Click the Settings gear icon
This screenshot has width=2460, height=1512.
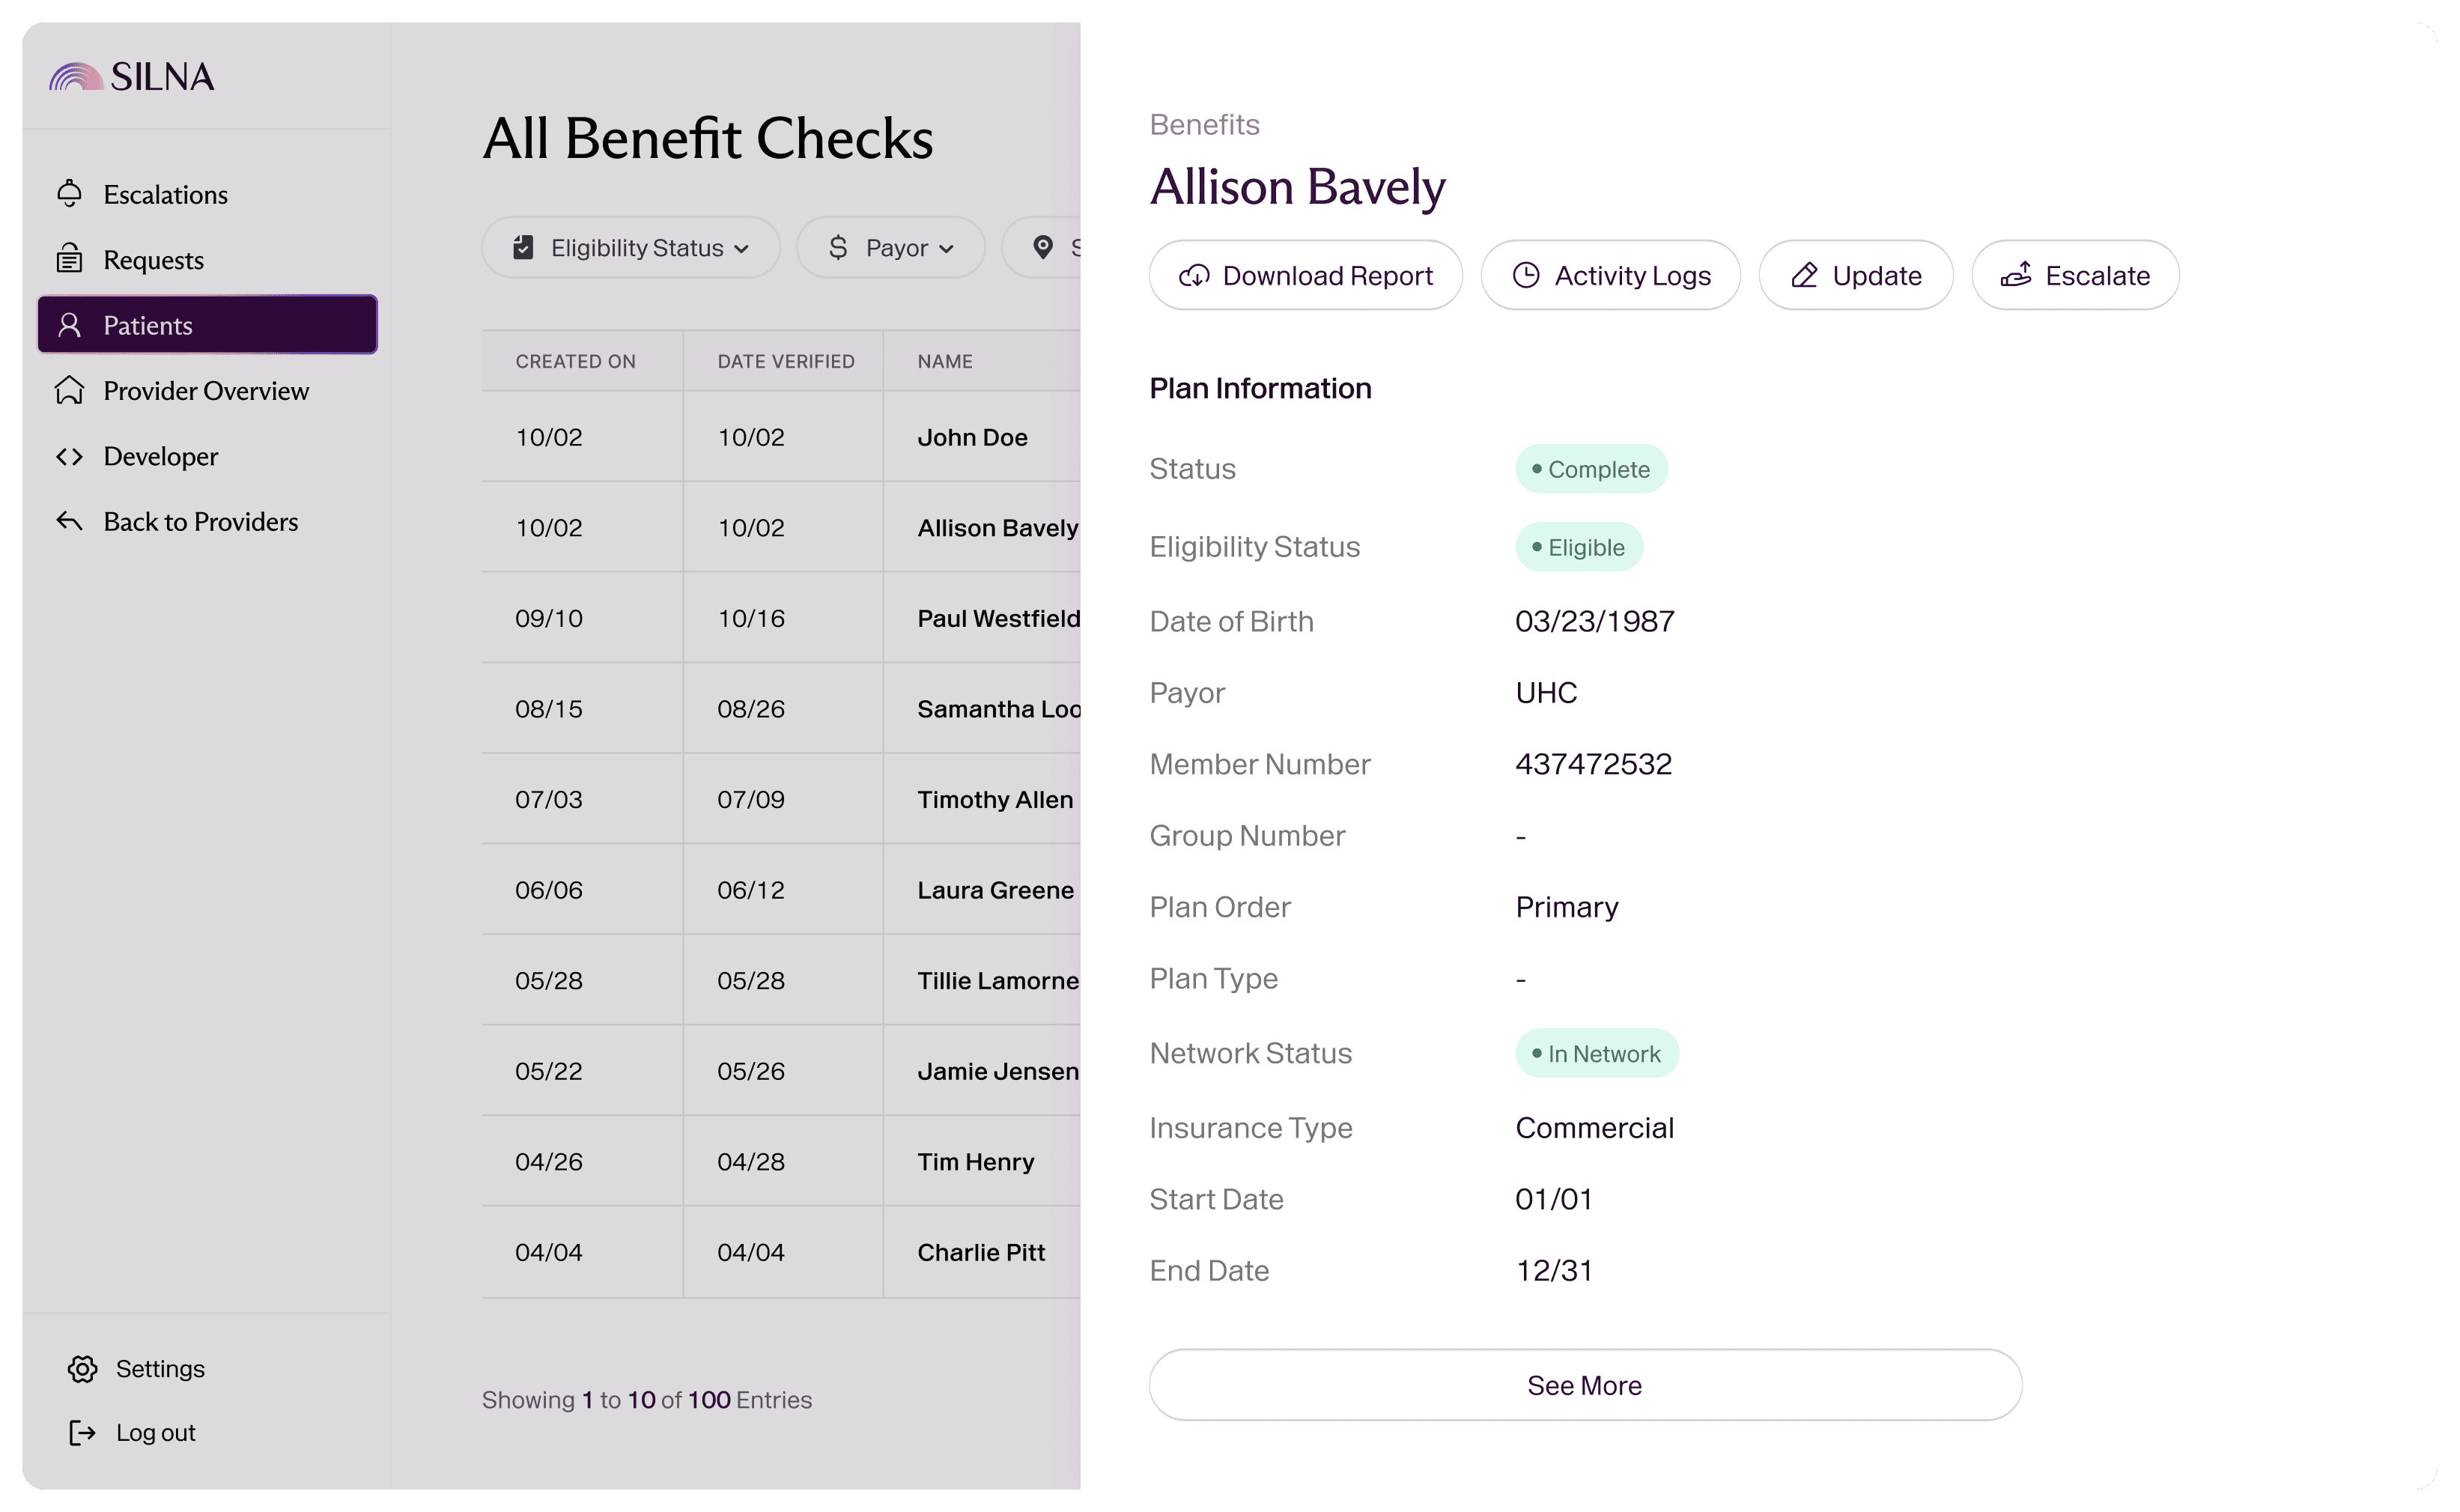point(83,1368)
